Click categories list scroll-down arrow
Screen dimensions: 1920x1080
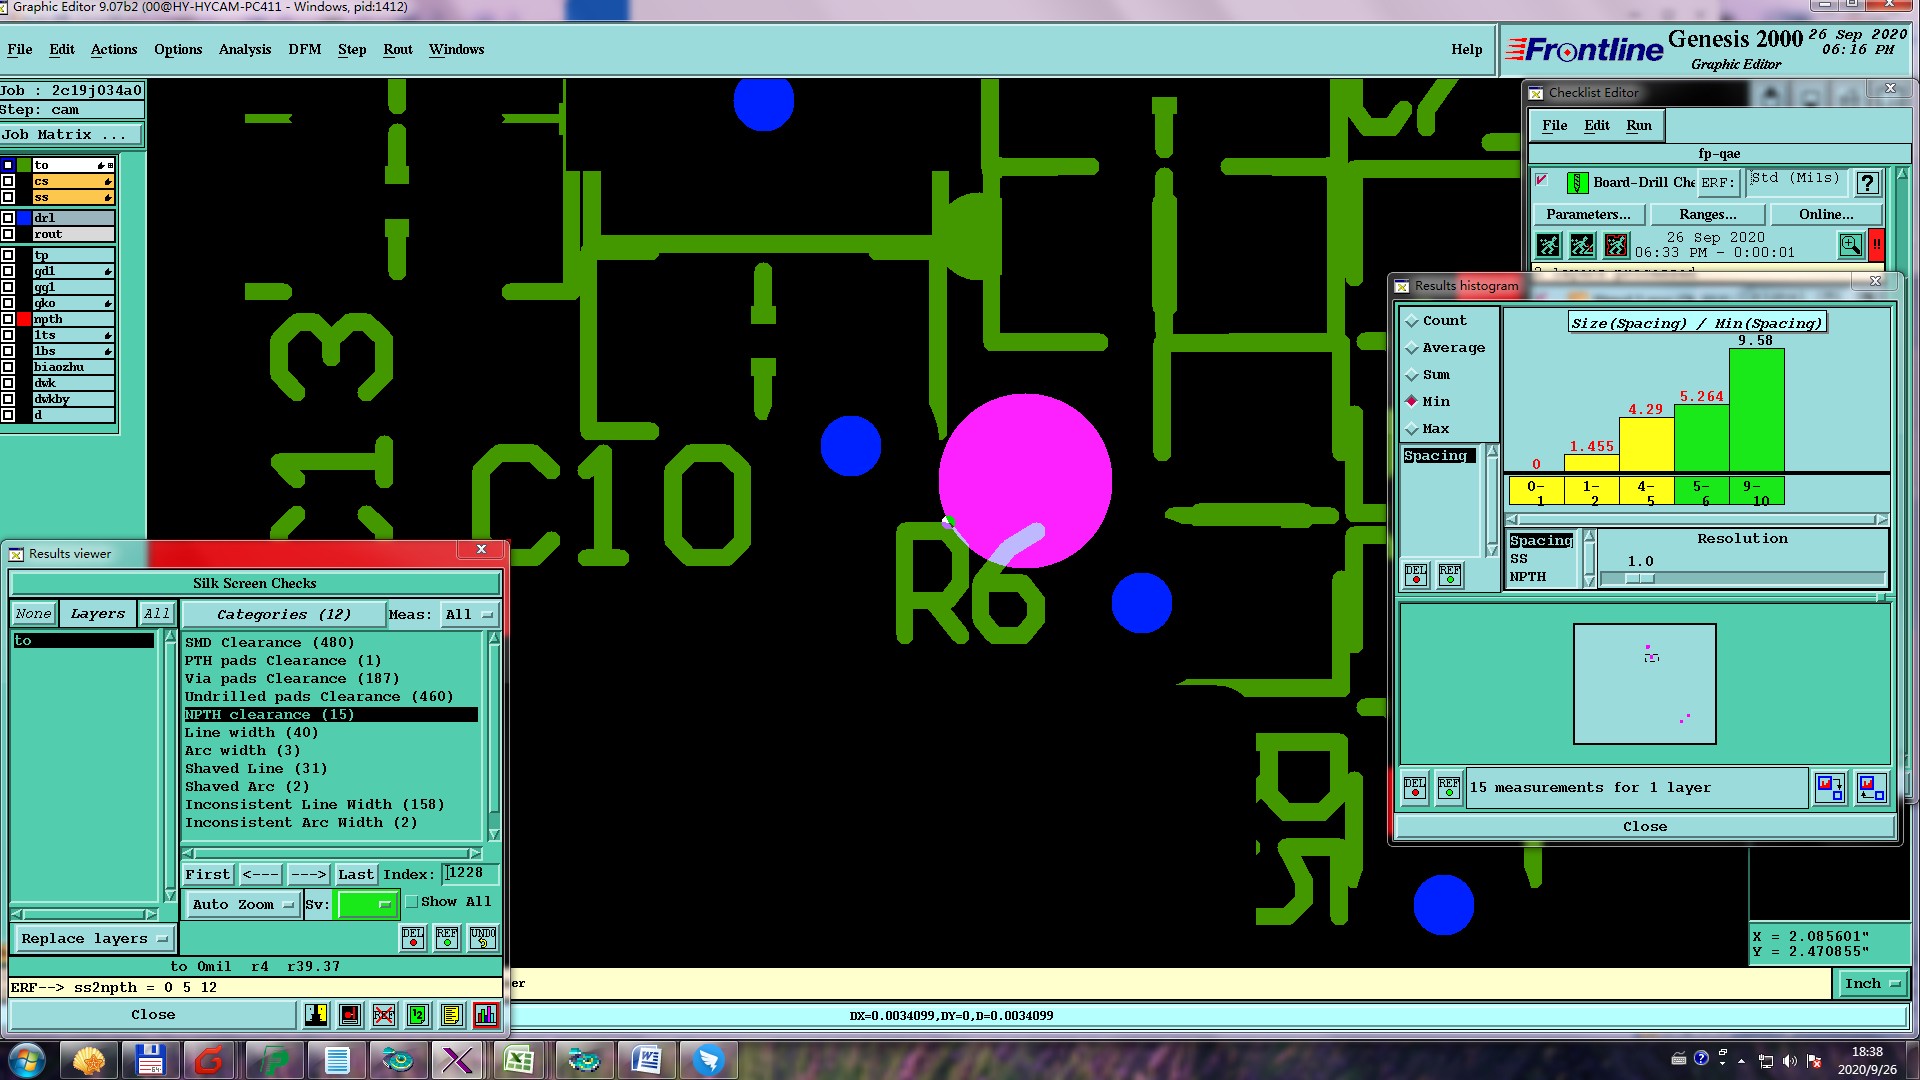493,834
